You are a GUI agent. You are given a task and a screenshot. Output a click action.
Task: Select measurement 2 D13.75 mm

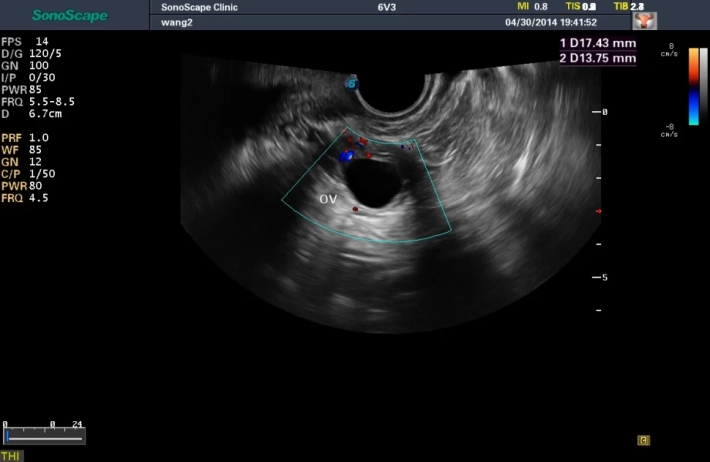597,59
